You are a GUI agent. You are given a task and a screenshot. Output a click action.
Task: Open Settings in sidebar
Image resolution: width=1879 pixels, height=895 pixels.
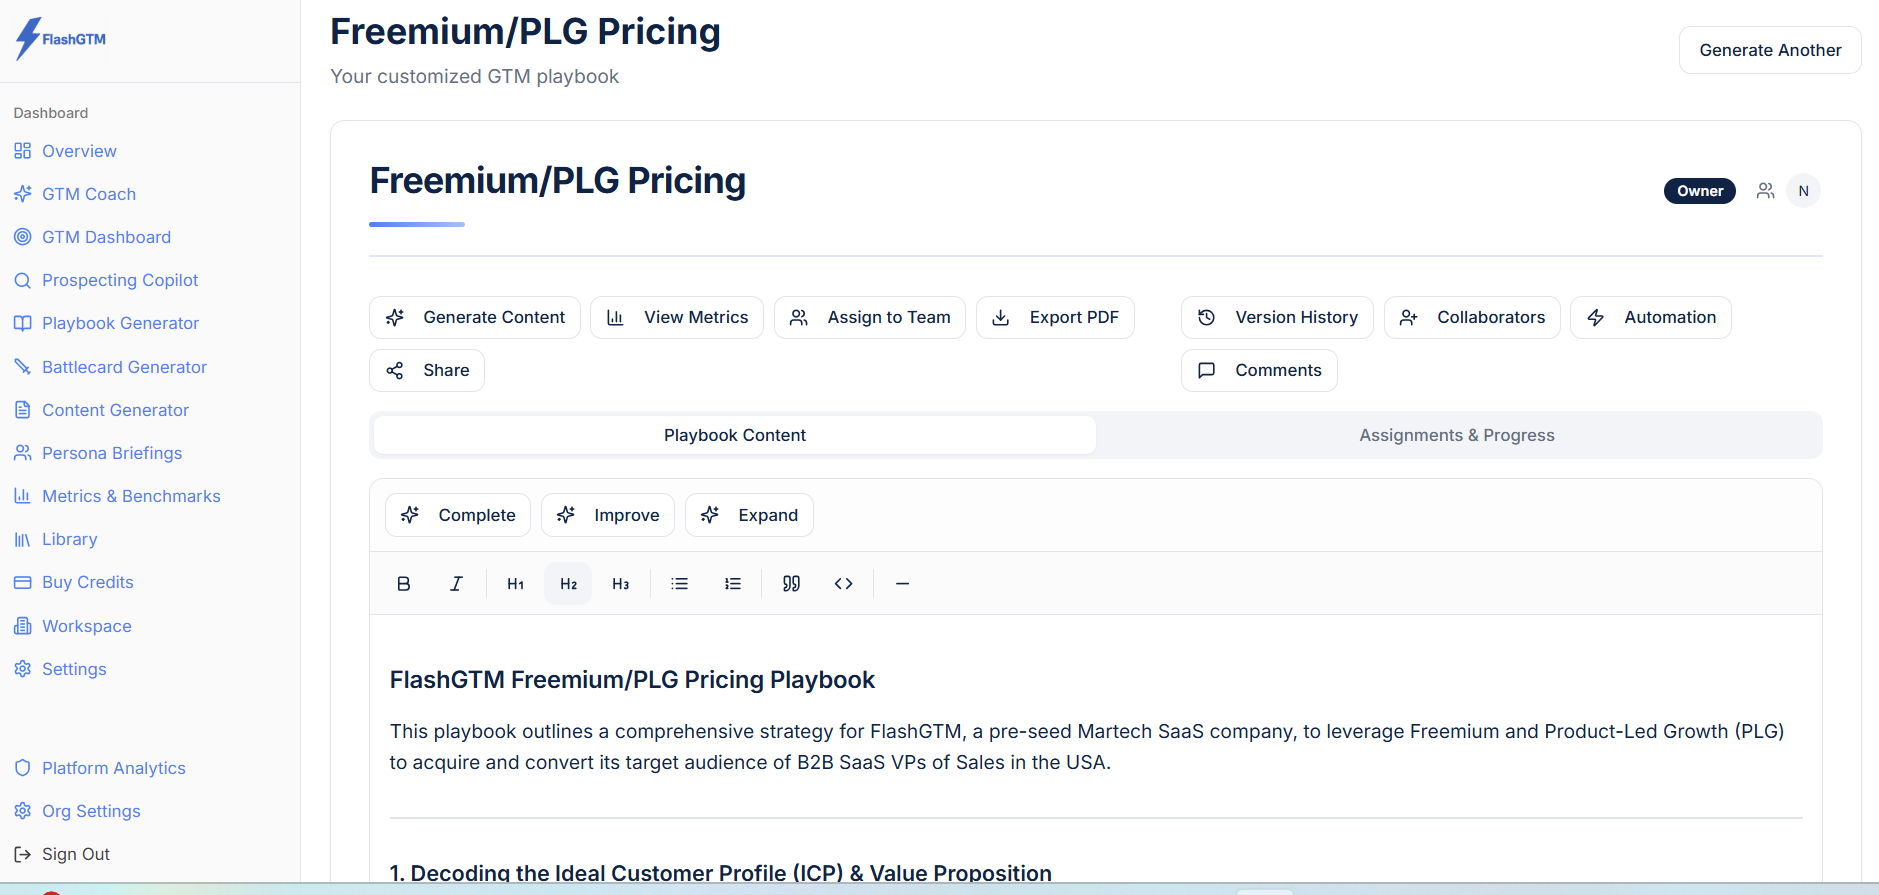pos(60,669)
